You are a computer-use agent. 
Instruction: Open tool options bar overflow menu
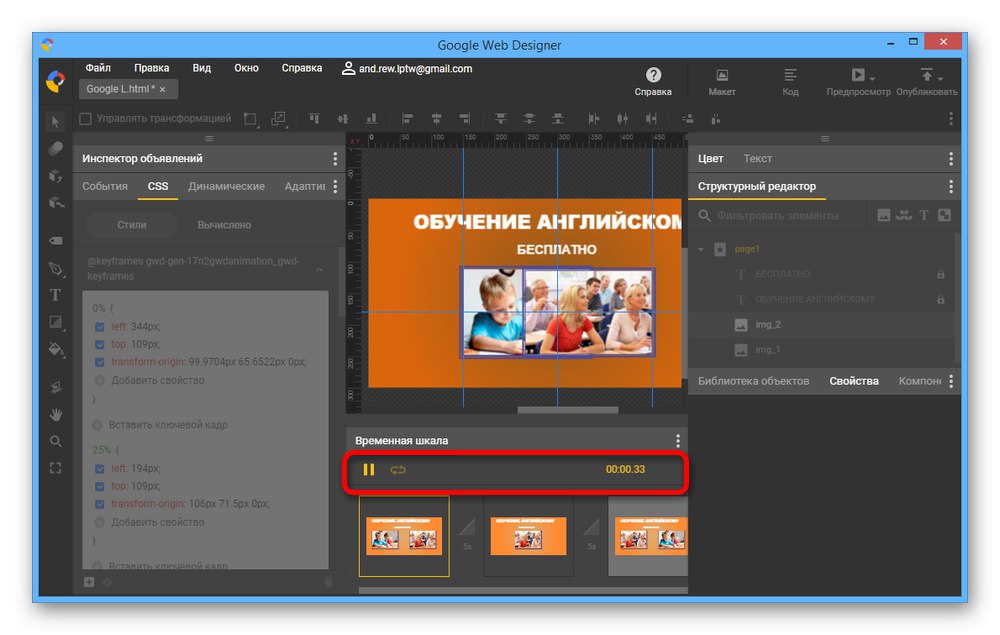951,119
